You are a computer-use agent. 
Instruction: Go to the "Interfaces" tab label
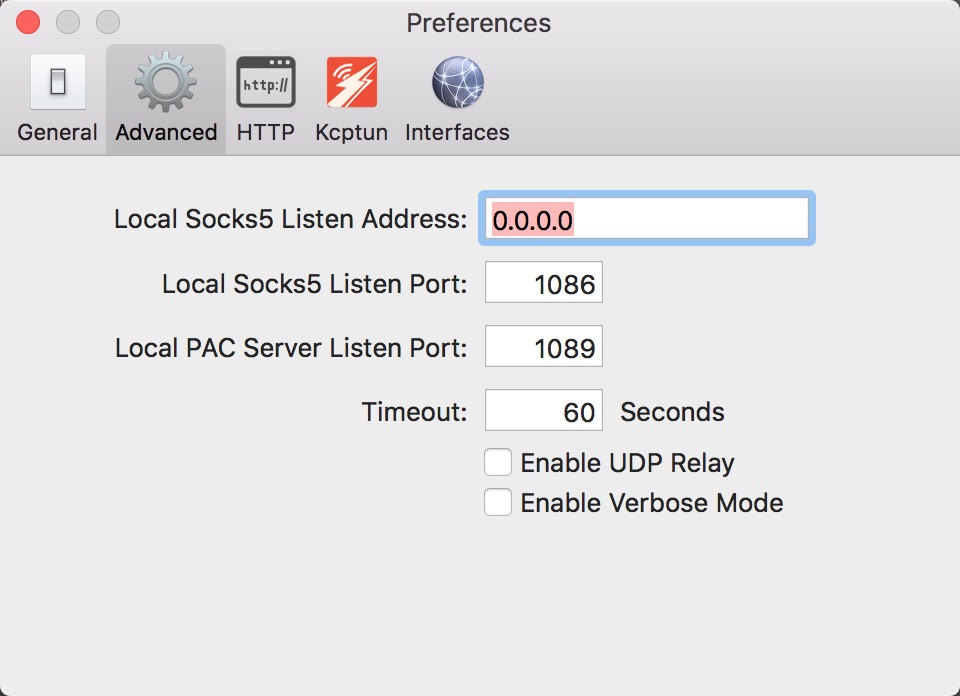point(457,132)
